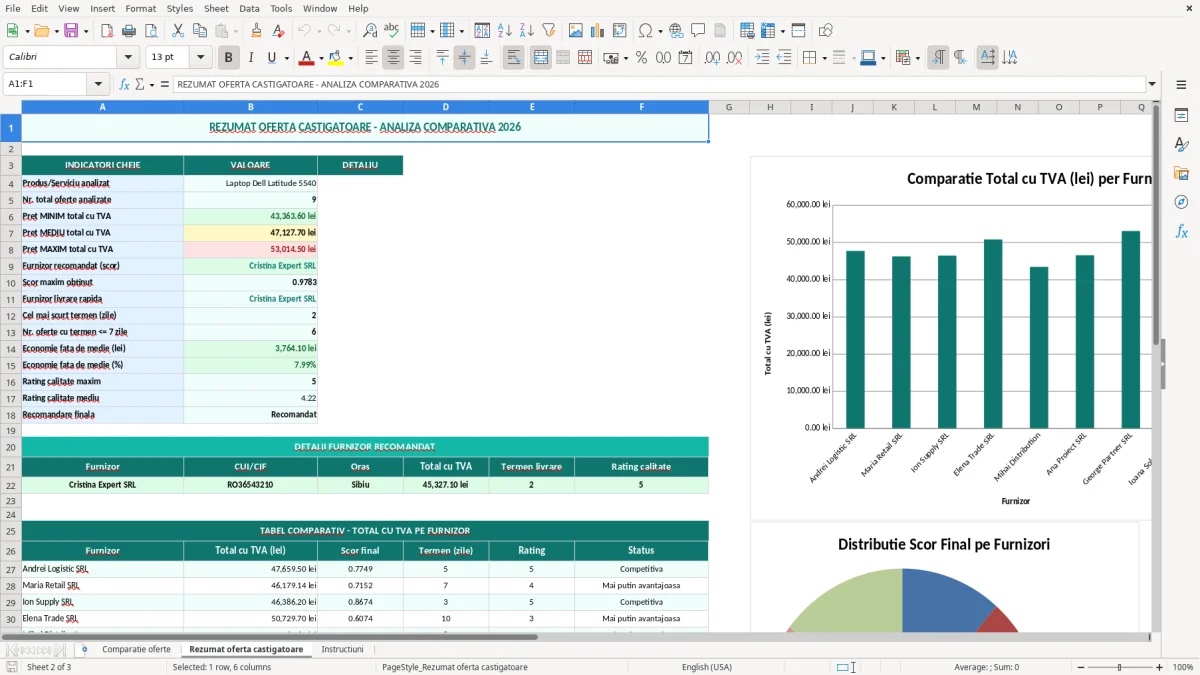Open the sidebar Gallery panel
The width and height of the screenshot is (1200, 675).
(x=1181, y=173)
